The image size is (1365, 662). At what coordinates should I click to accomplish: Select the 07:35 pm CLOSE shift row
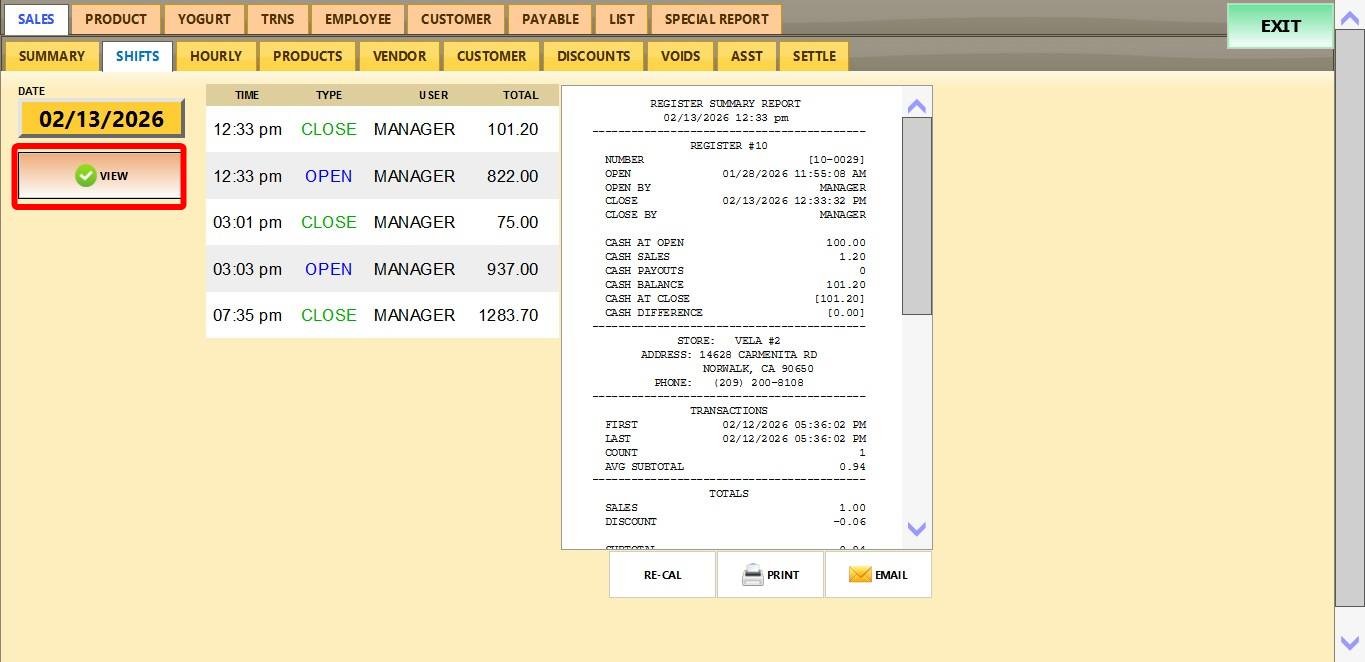(x=381, y=315)
